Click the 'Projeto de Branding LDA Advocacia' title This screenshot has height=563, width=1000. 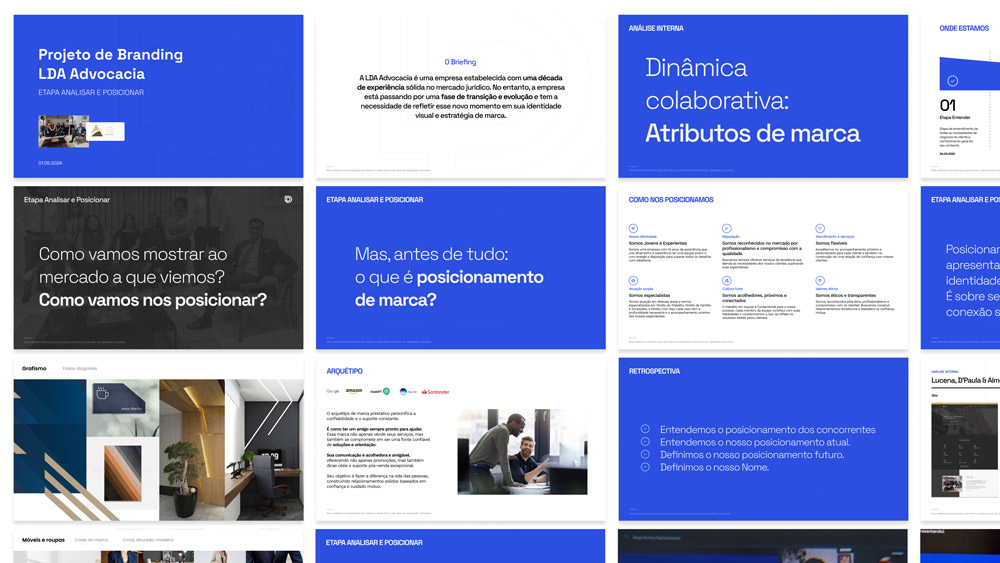110,64
